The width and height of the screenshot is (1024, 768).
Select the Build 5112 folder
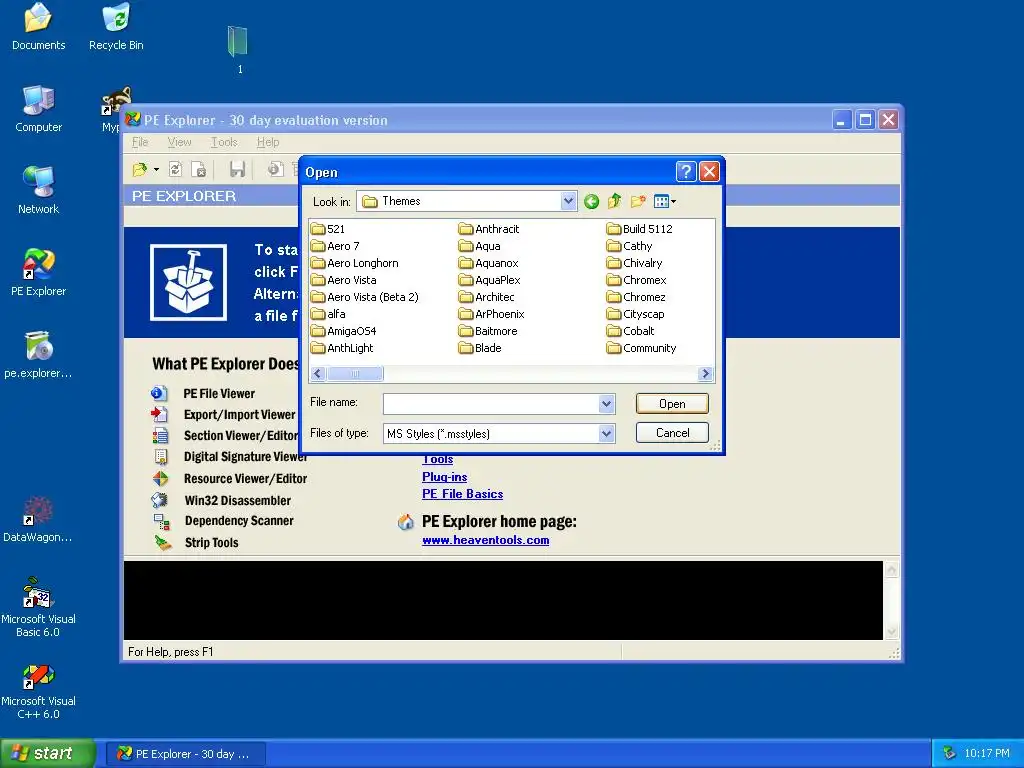639,229
